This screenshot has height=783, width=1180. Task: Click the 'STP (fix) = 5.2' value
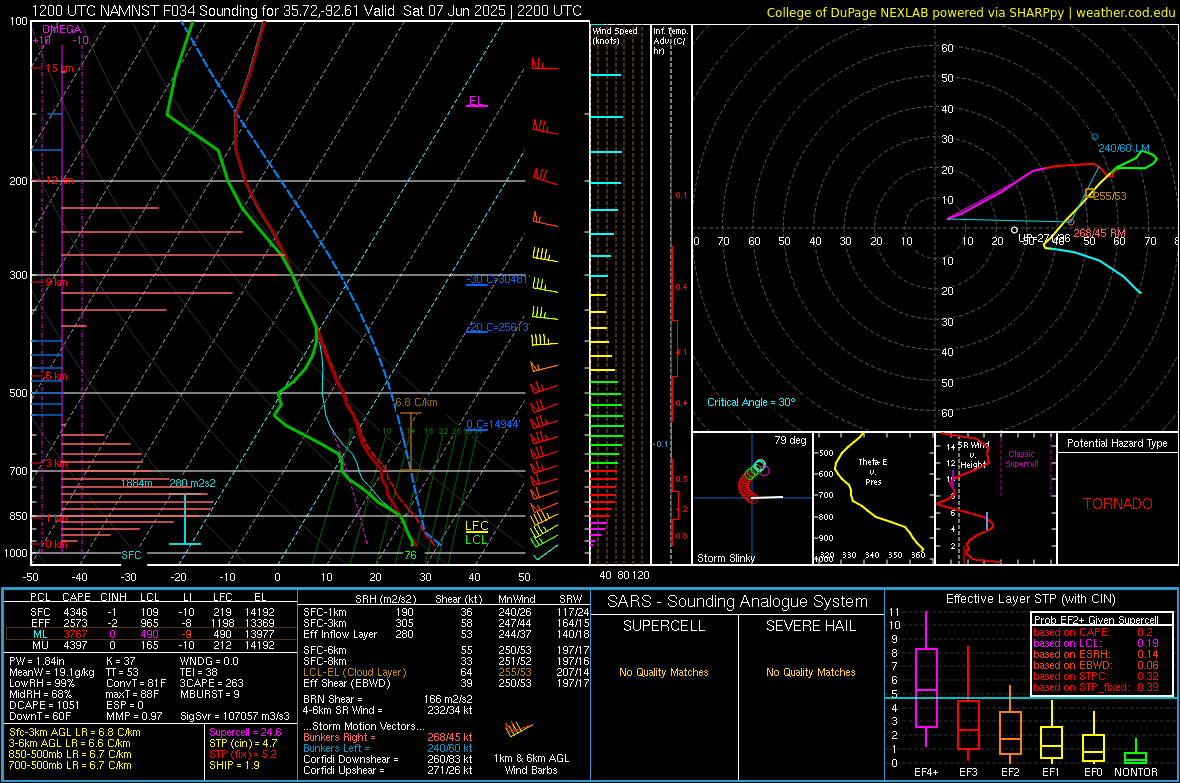[243, 754]
